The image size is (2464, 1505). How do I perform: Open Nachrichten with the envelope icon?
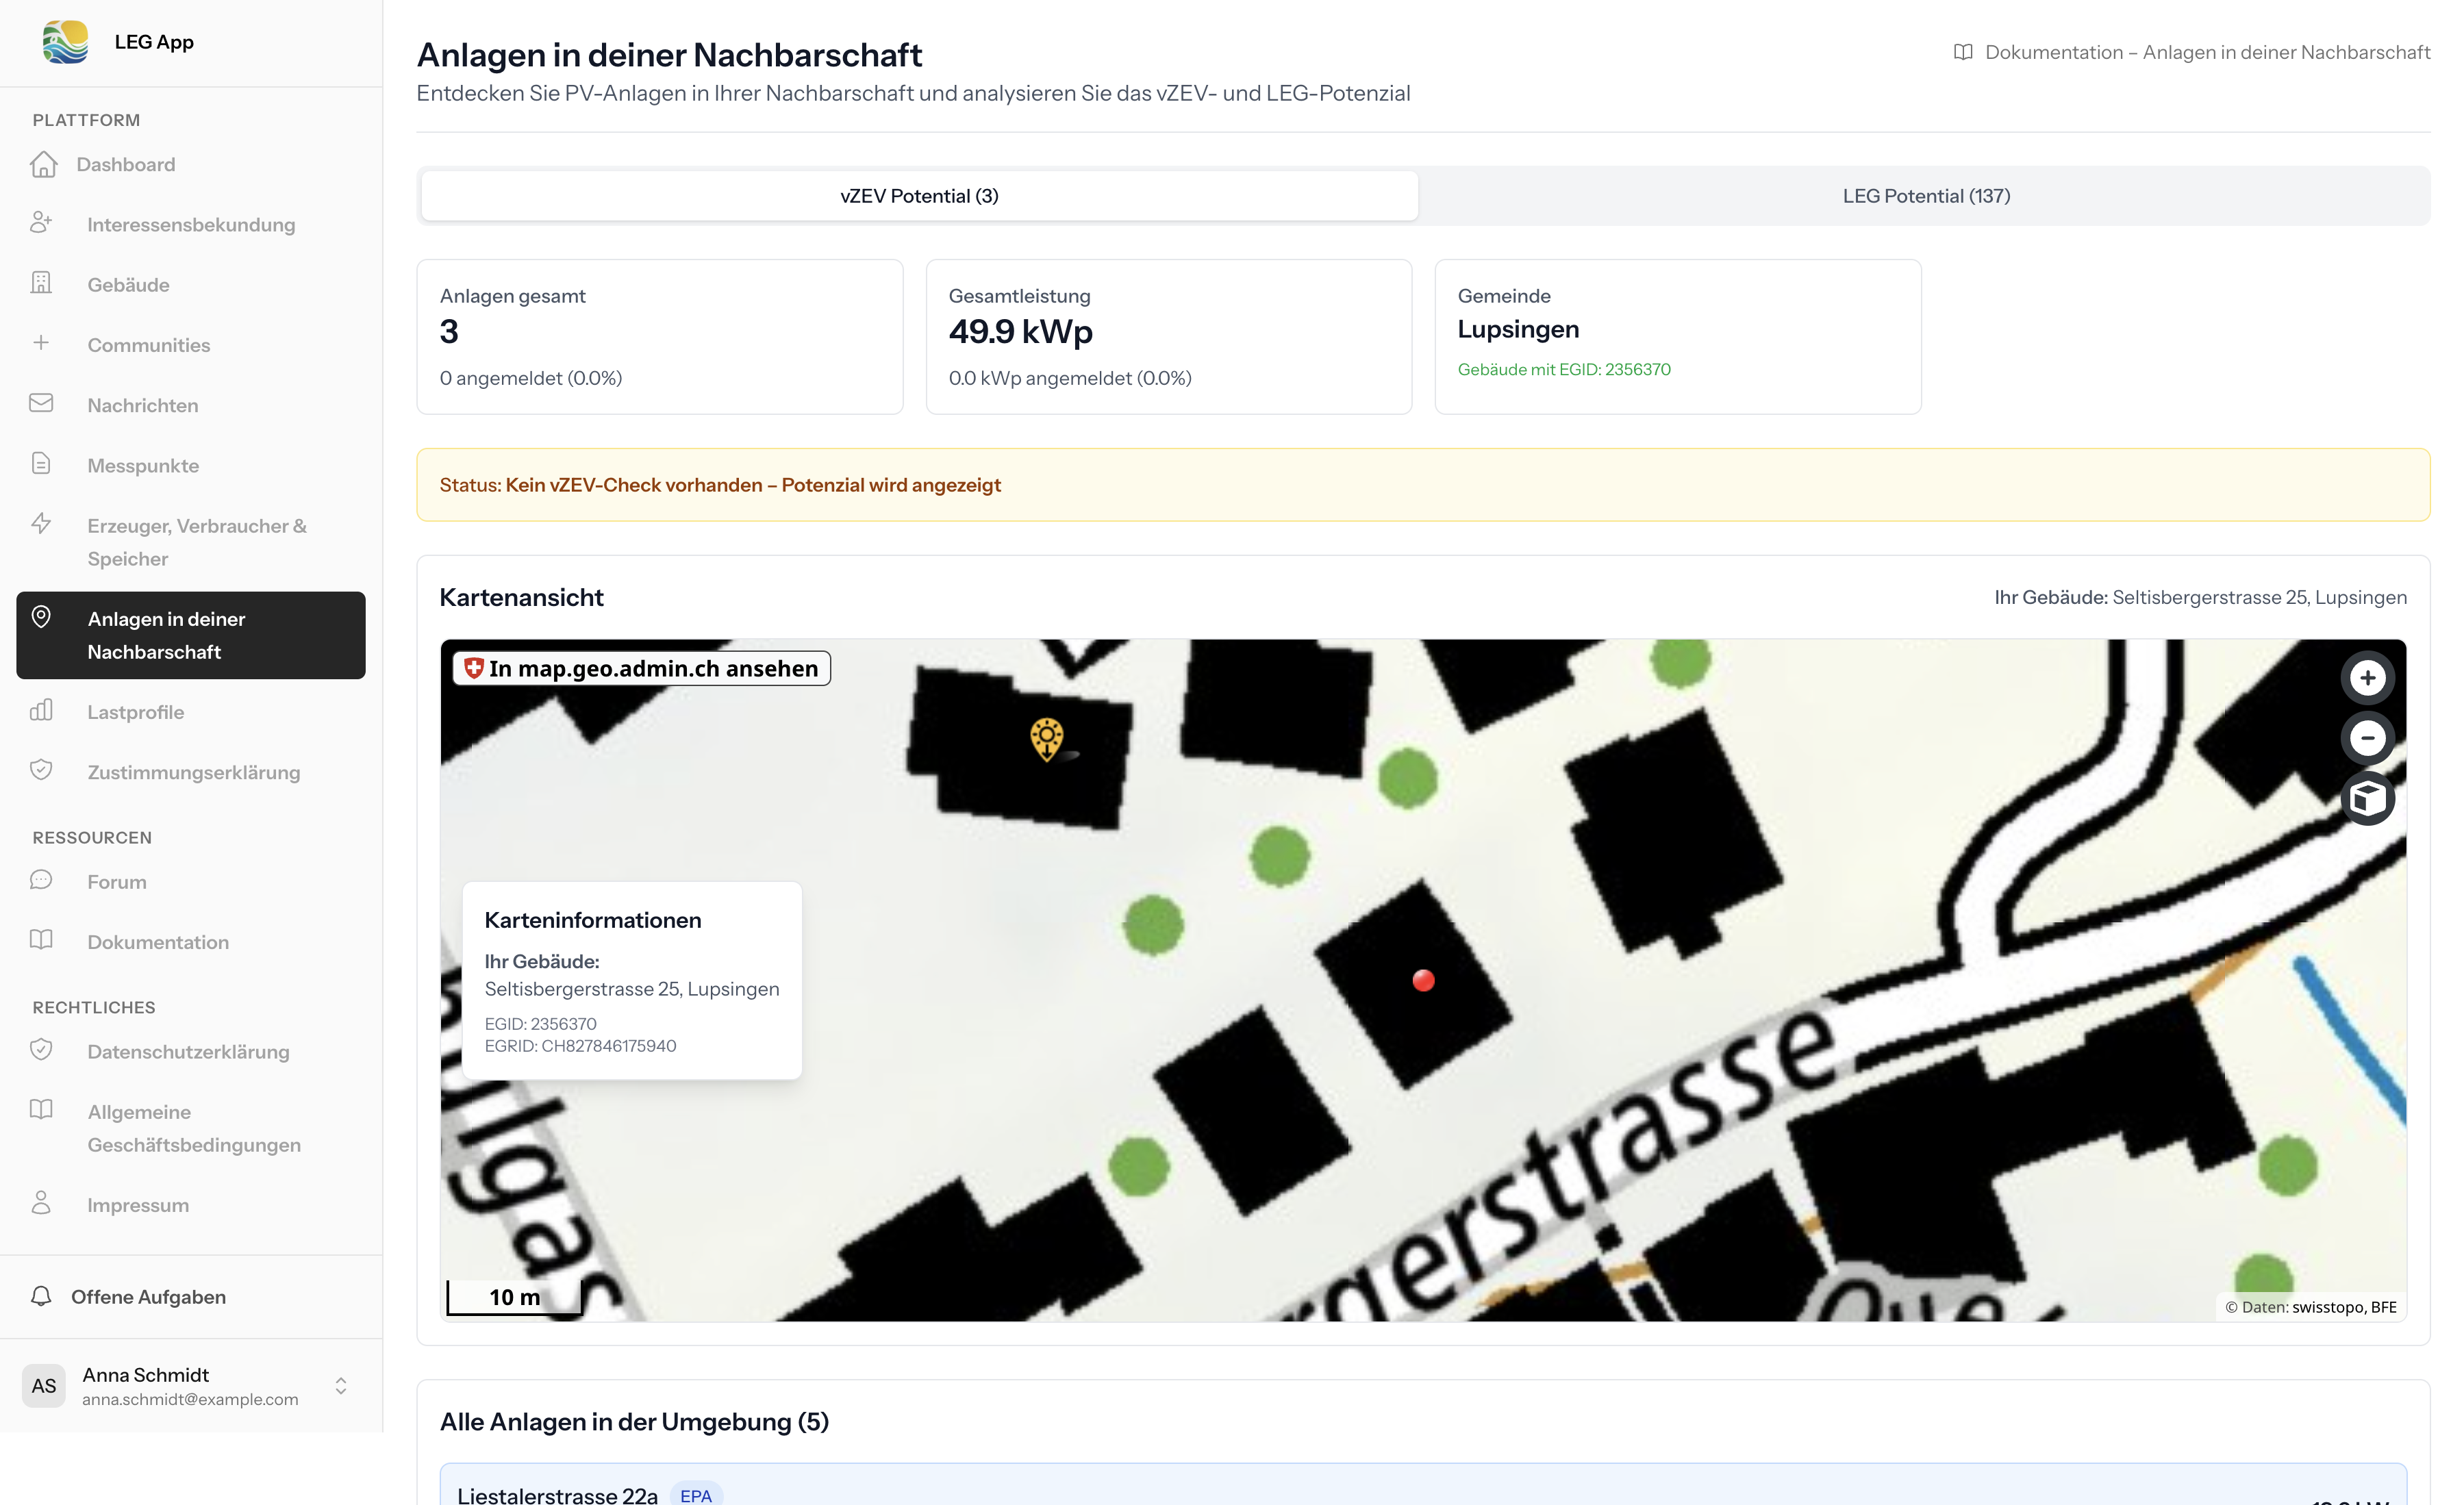click(x=41, y=403)
